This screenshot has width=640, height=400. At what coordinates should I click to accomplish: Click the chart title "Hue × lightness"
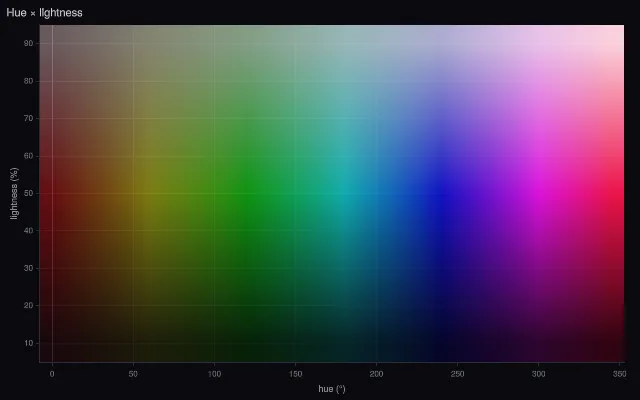(44, 13)
